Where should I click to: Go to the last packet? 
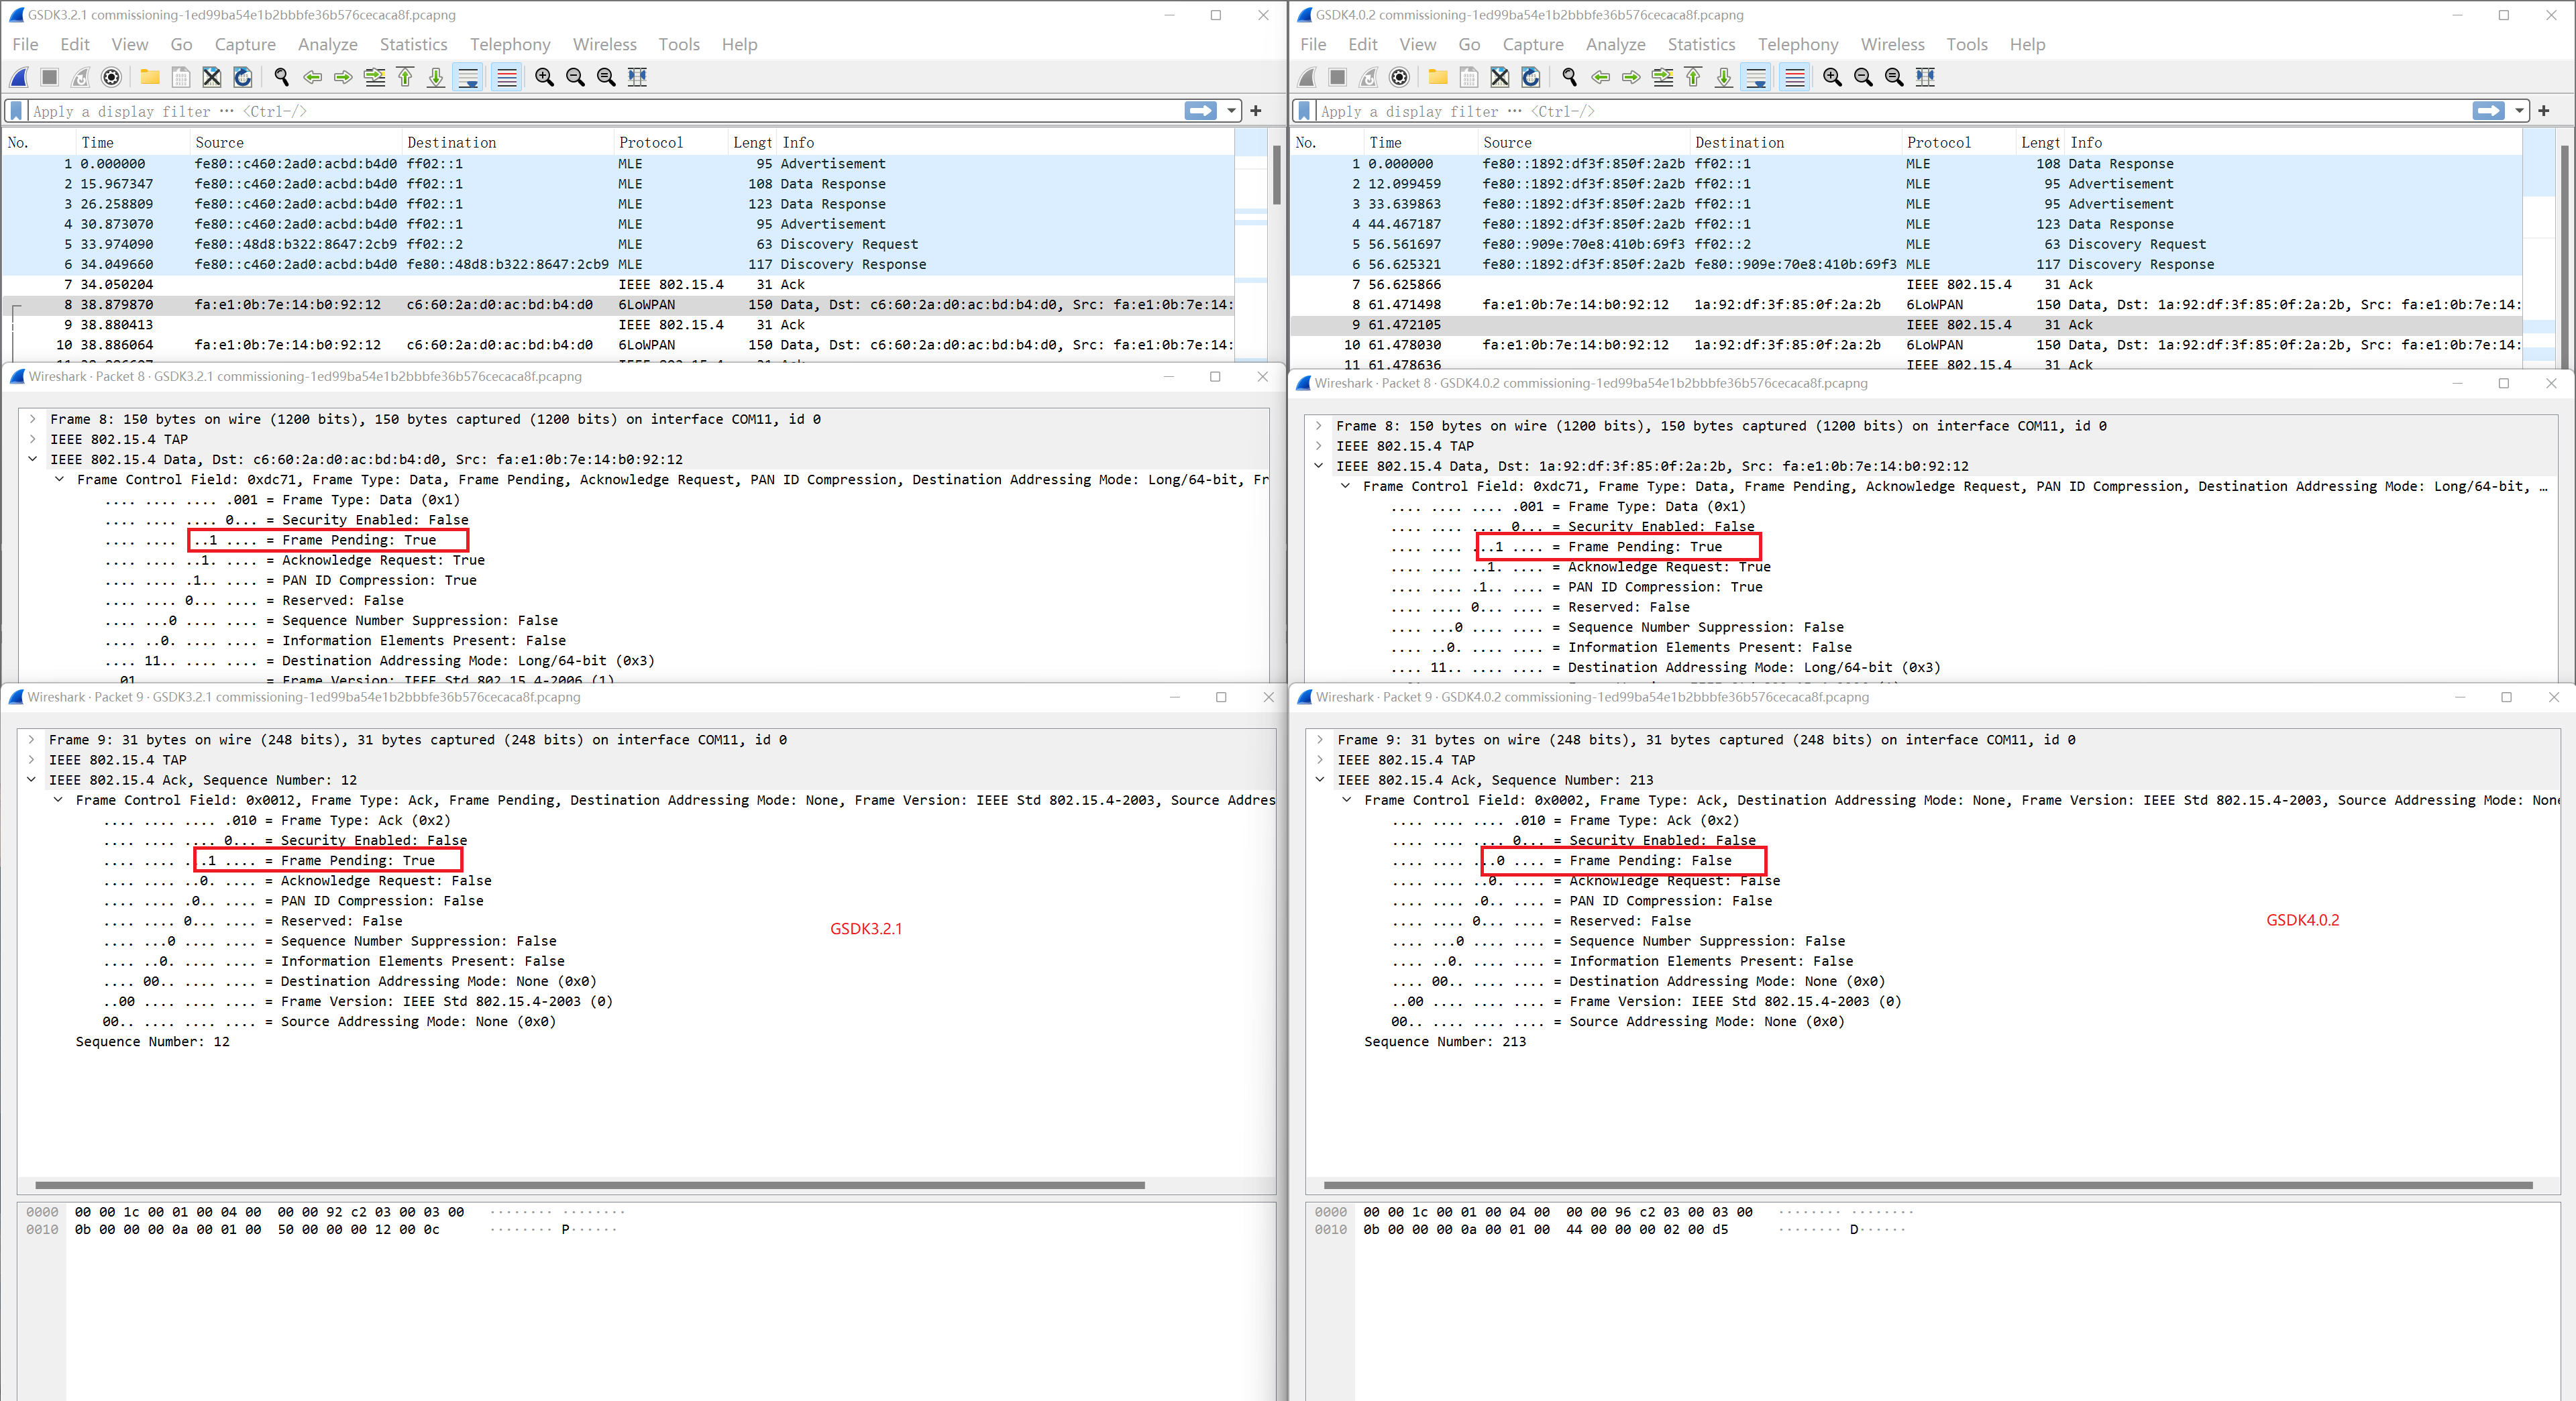pyautogui.click(x=436, y=77)
